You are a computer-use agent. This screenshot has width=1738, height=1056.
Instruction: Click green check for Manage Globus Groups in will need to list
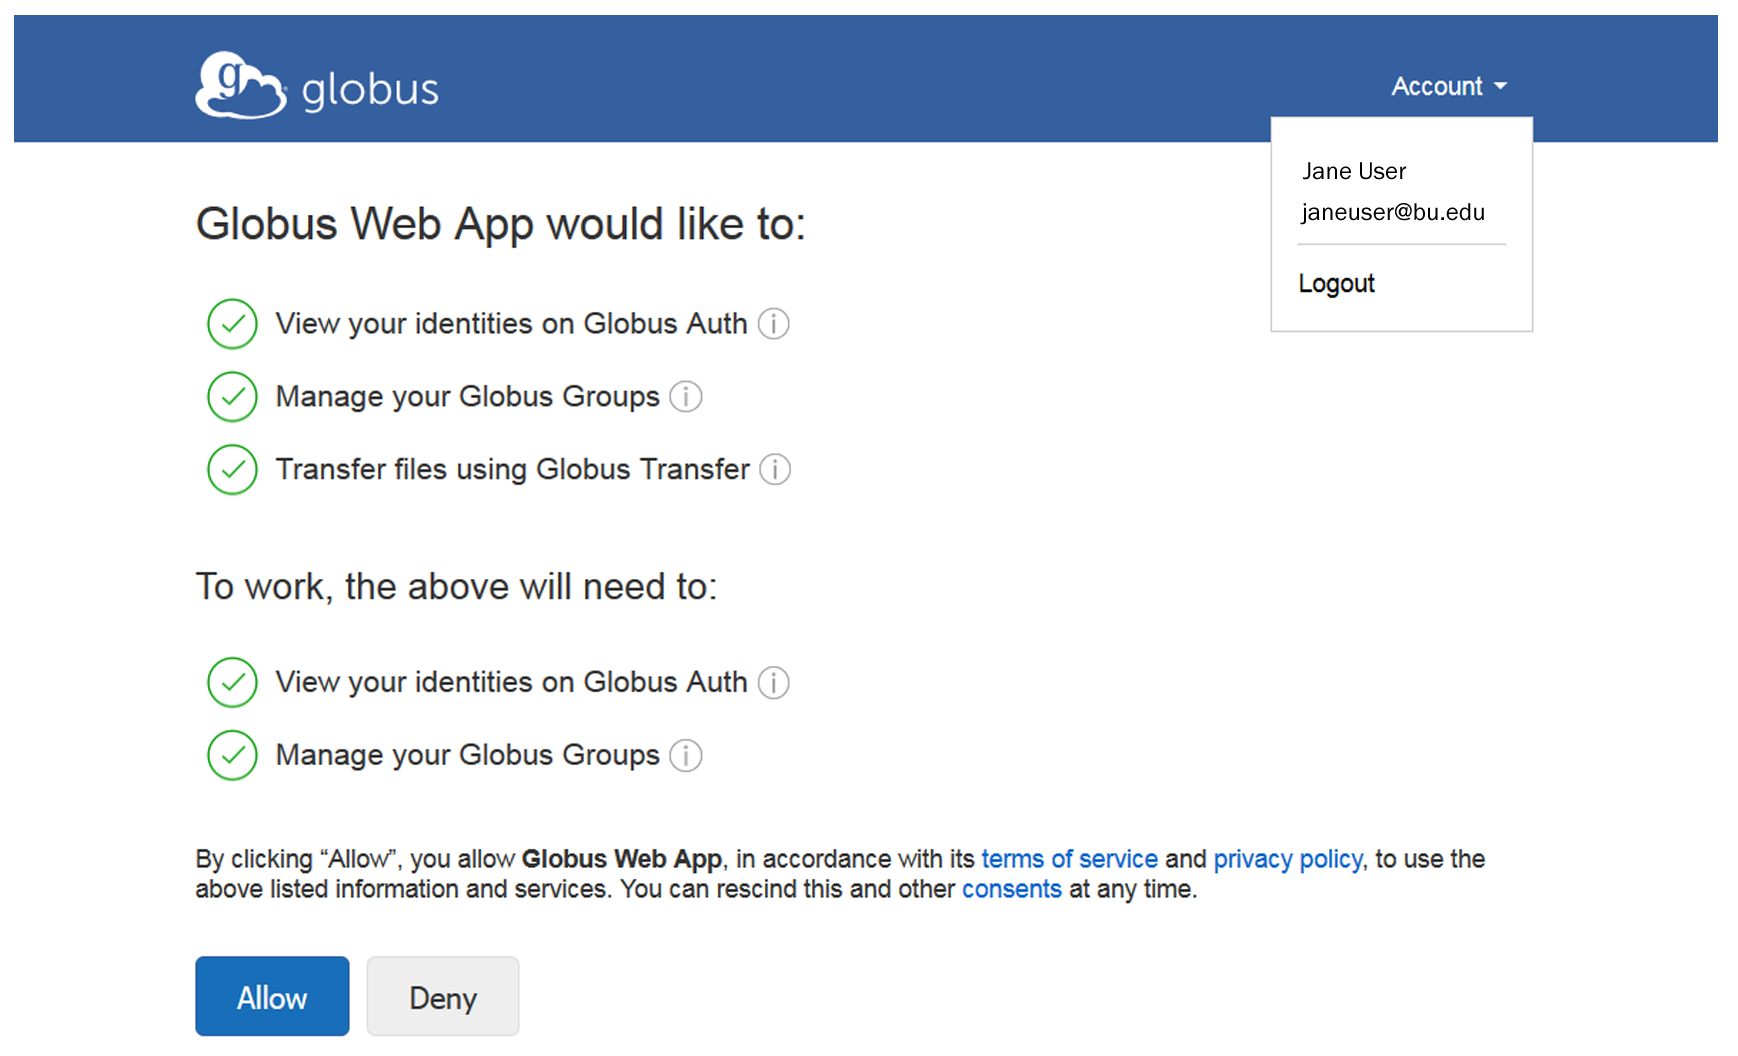(232, 756)
